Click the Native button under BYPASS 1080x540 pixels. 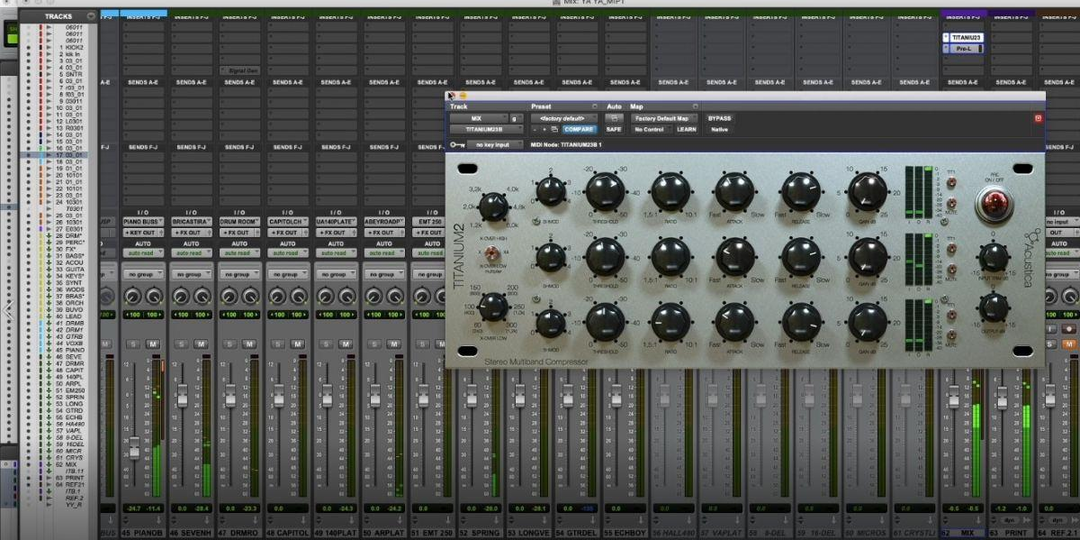[719, 129]
